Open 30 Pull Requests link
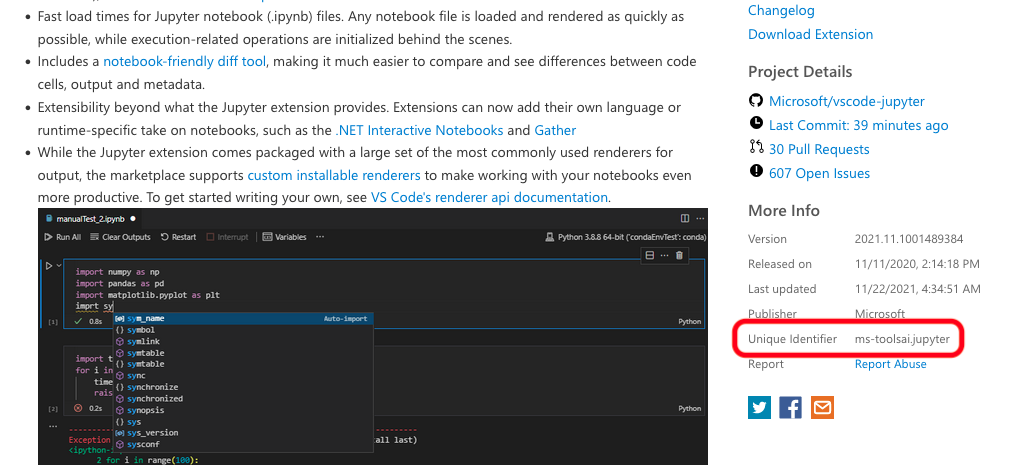Viewport: 1012px width, 465px height. (x=819, y=149)
